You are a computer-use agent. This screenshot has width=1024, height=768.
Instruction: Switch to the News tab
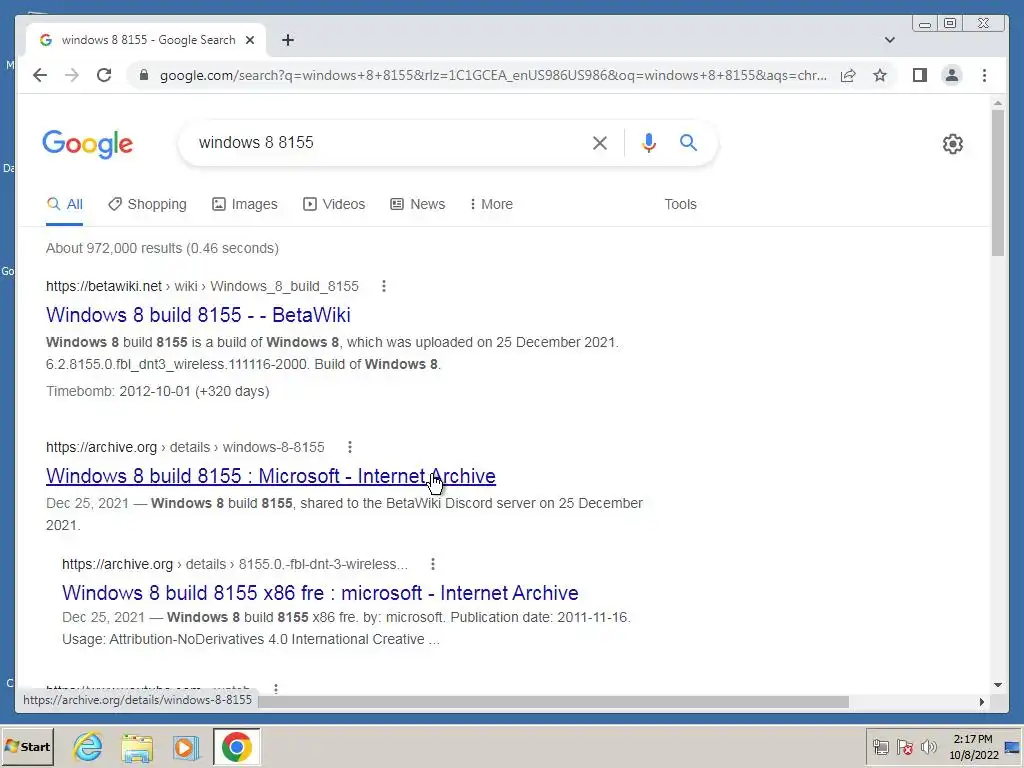[x=418, y=204]
